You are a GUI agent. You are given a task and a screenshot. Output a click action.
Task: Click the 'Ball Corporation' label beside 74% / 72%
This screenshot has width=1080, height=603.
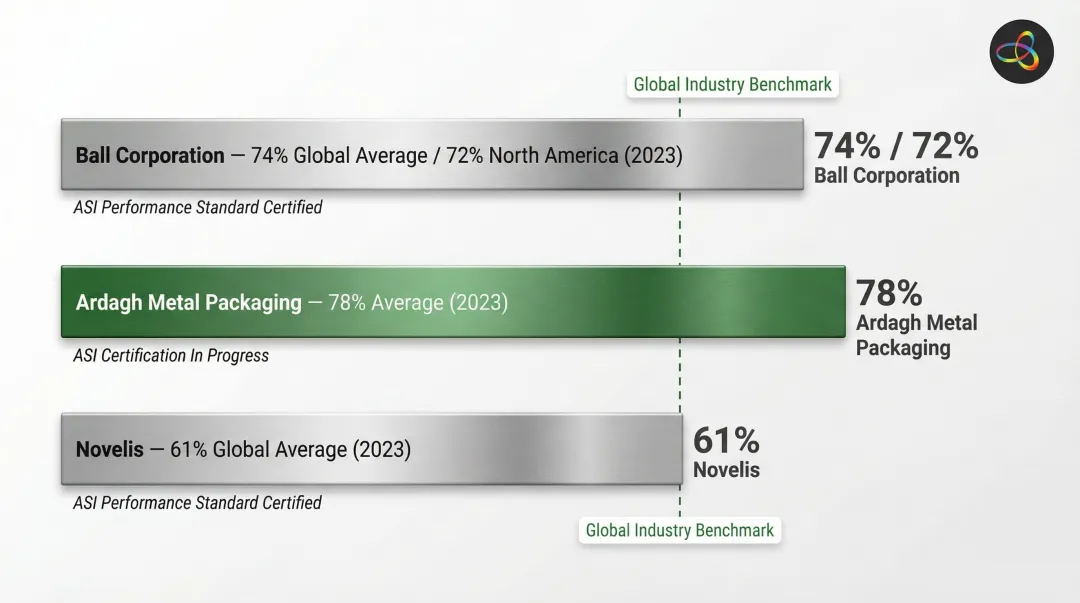[x=886, y=176]
